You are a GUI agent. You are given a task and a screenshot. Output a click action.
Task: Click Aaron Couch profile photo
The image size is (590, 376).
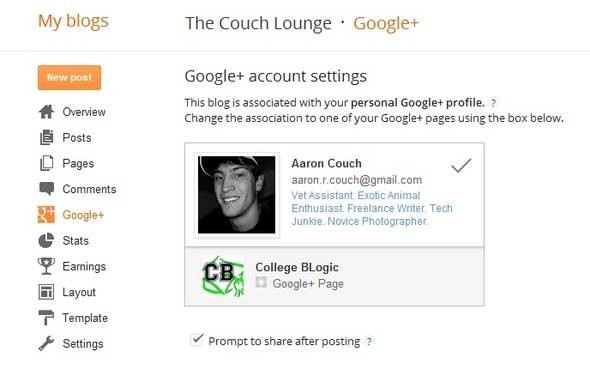tap(237, 195)
